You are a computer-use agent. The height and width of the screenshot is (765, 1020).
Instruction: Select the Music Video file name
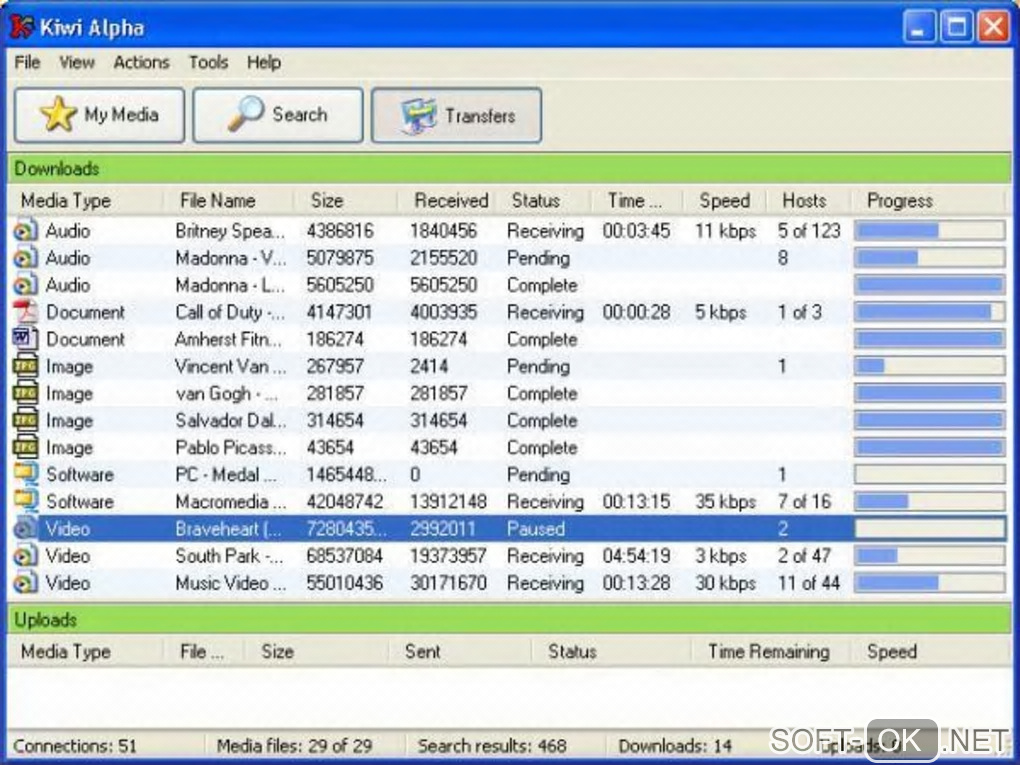pyautogui.click(x=230, y=583)
